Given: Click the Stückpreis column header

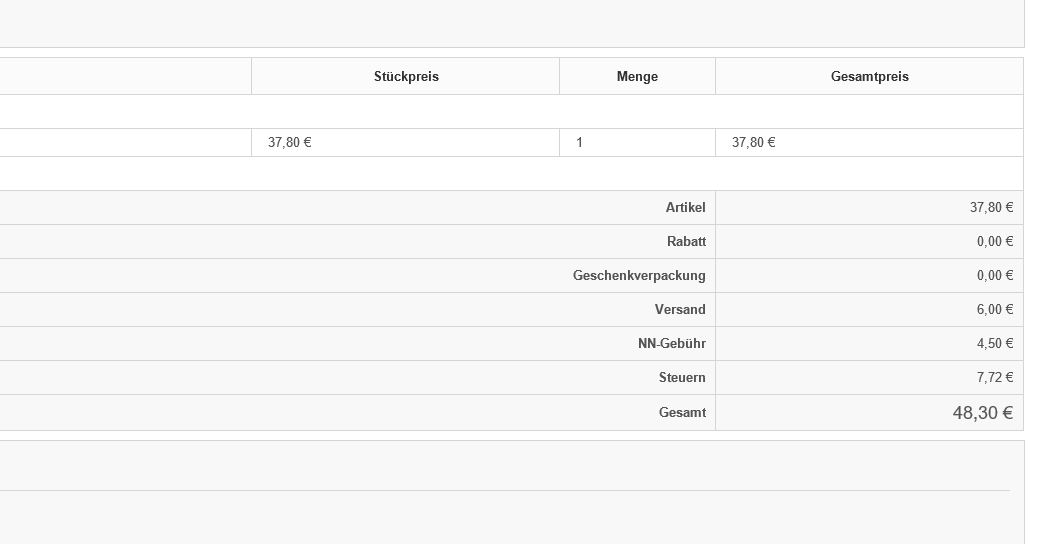Looking at the screenshot, I should (x=406, y=76).
